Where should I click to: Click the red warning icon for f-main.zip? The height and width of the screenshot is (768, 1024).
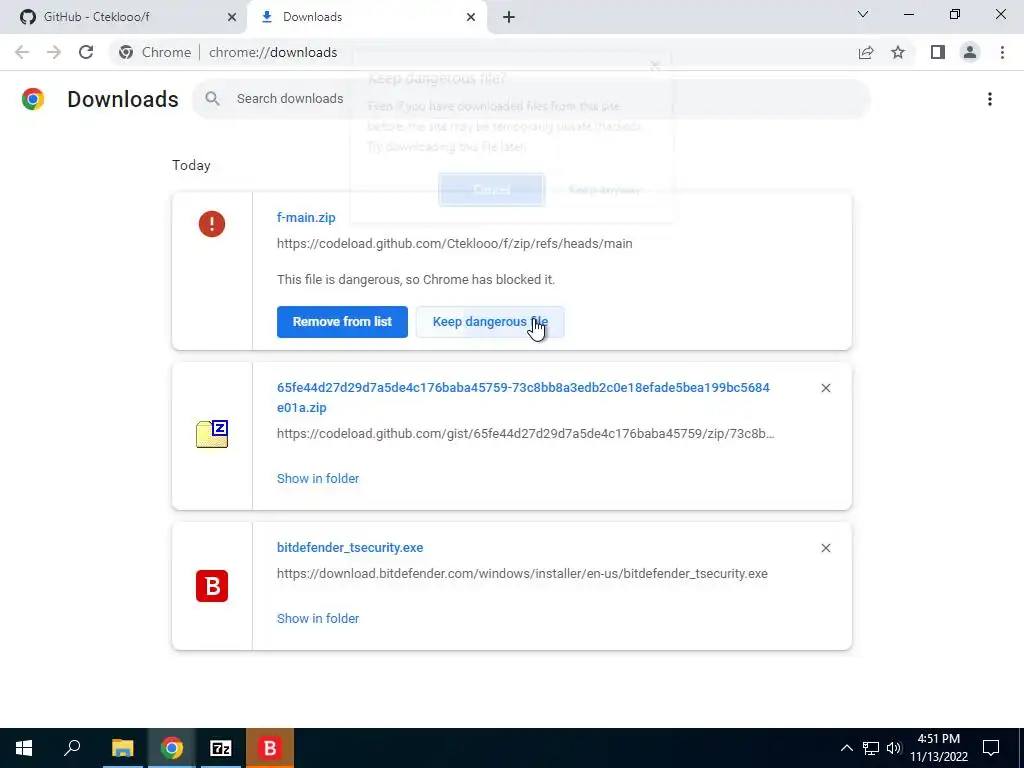point(212,224)
